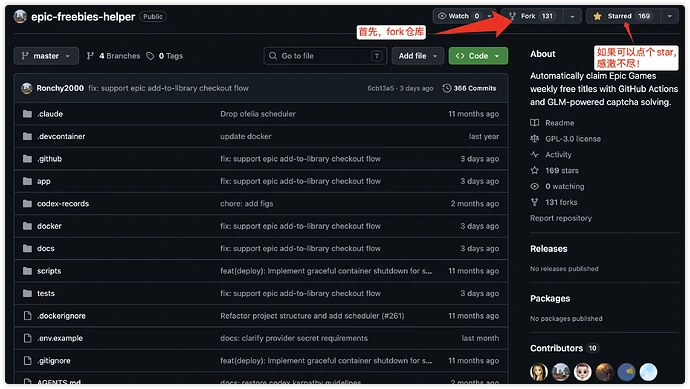Open 'docs: clarify provider secret requirements' commit

294,338
